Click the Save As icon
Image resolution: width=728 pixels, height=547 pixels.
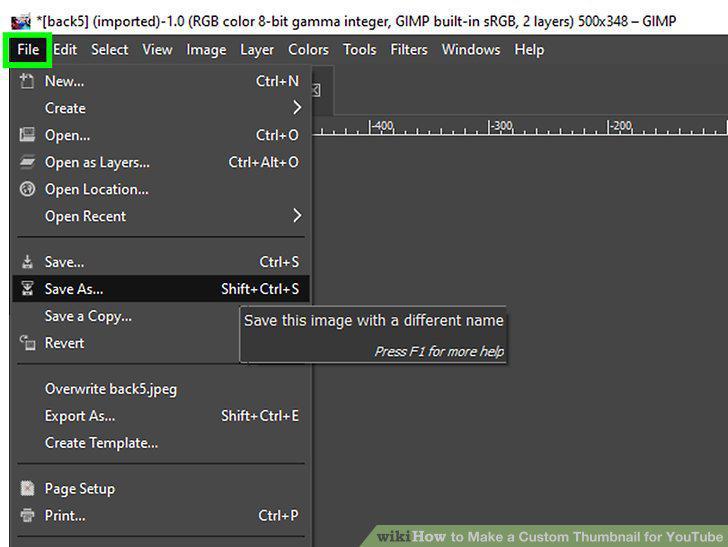click(27, 288)
